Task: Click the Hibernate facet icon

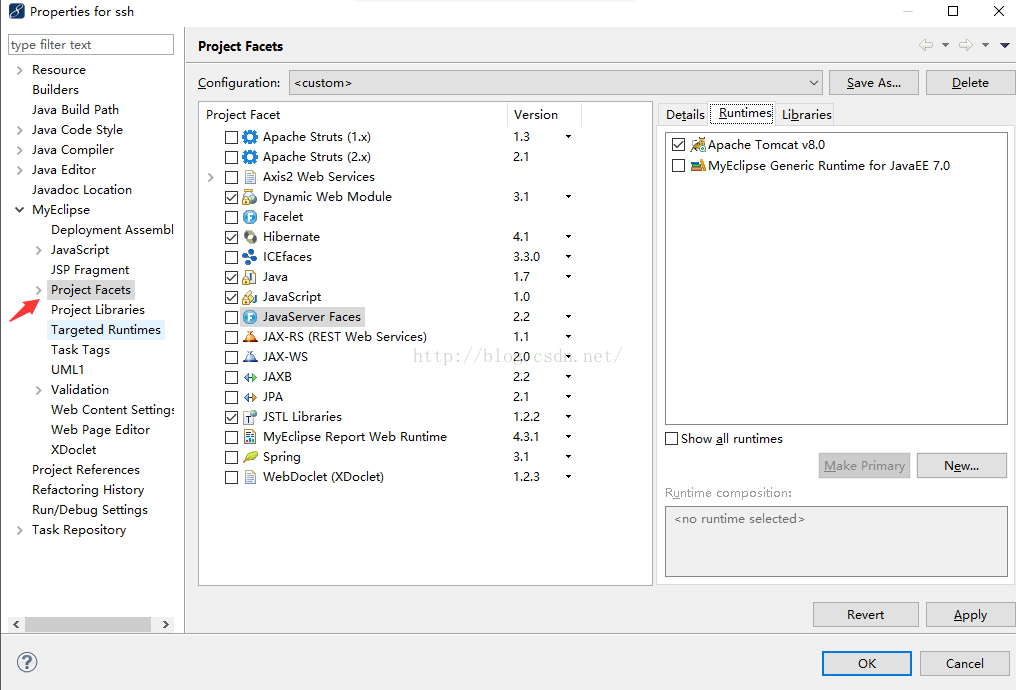Action: point(250,237)
